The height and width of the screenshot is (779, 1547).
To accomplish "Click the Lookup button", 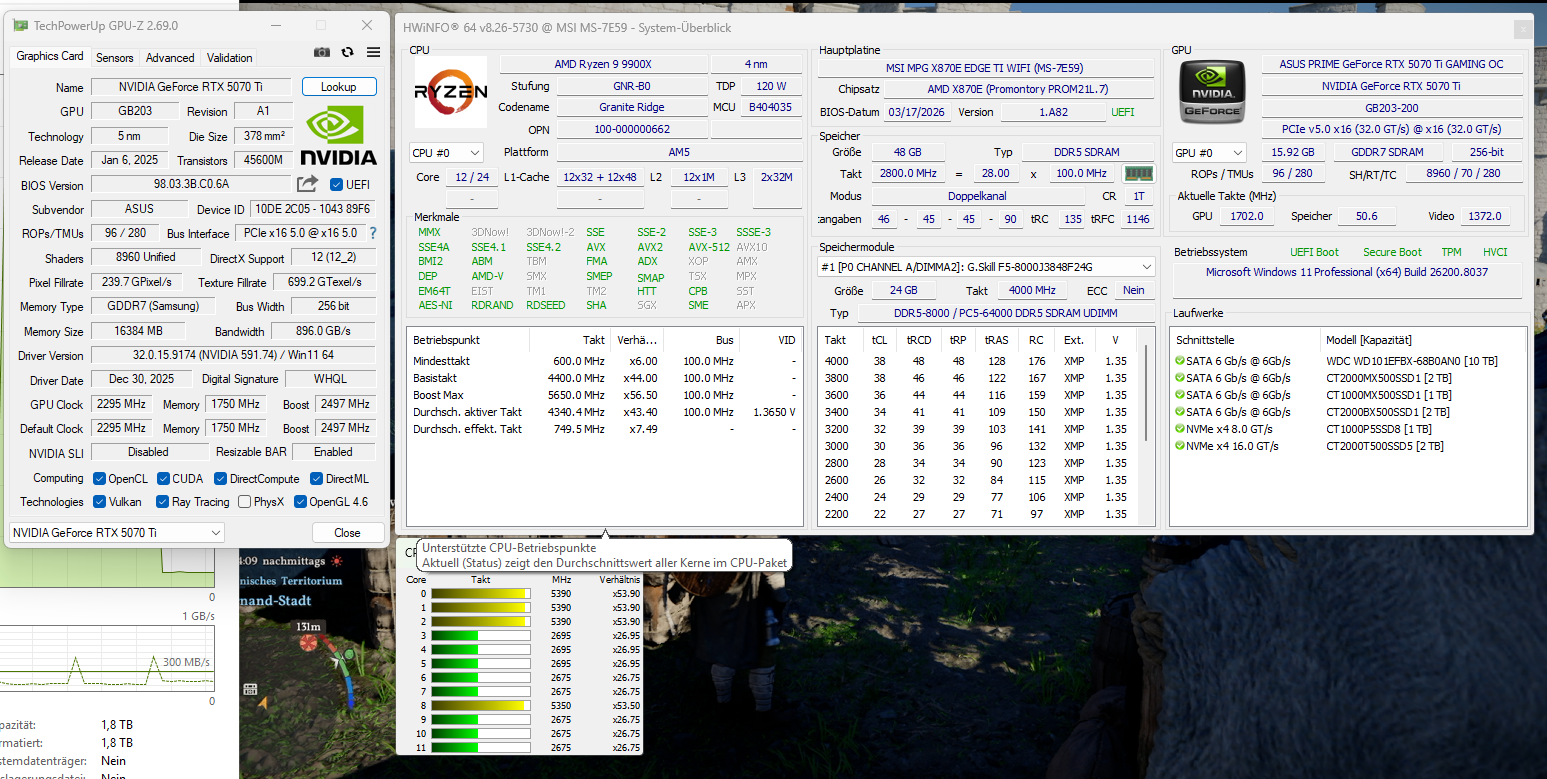I will coord(339,87).
